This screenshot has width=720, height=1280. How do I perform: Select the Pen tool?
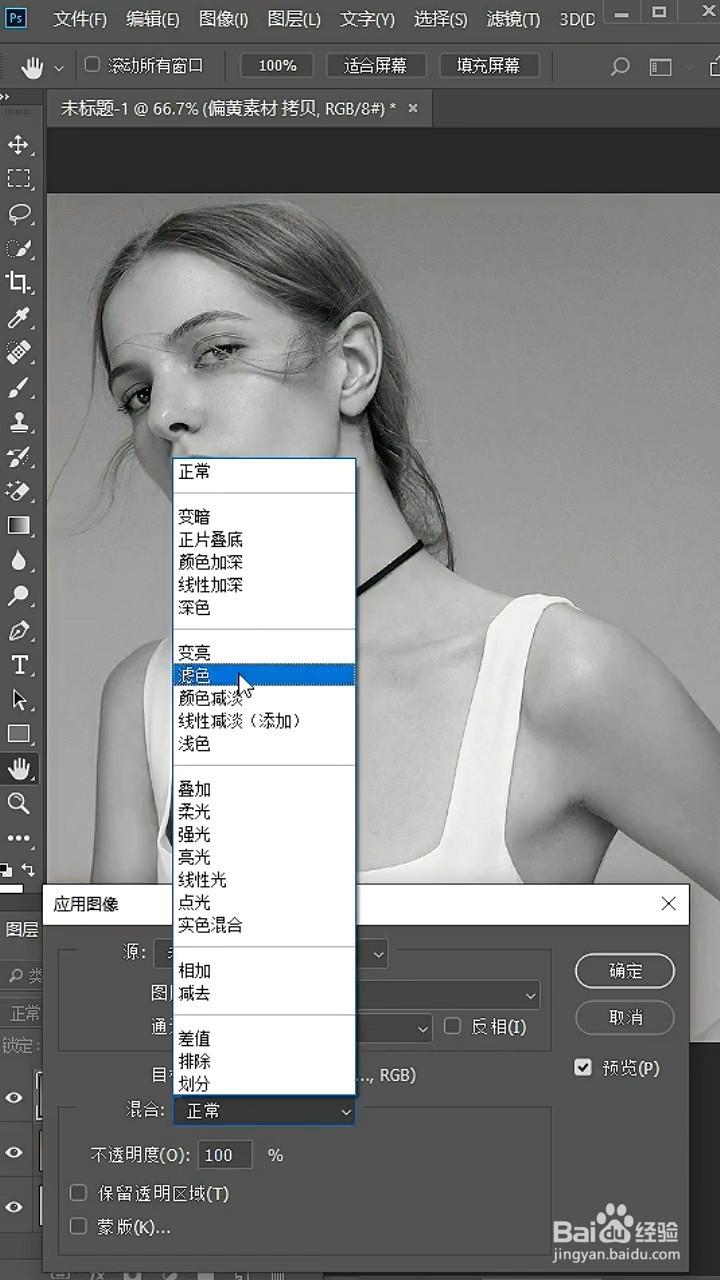coord(18,631)
